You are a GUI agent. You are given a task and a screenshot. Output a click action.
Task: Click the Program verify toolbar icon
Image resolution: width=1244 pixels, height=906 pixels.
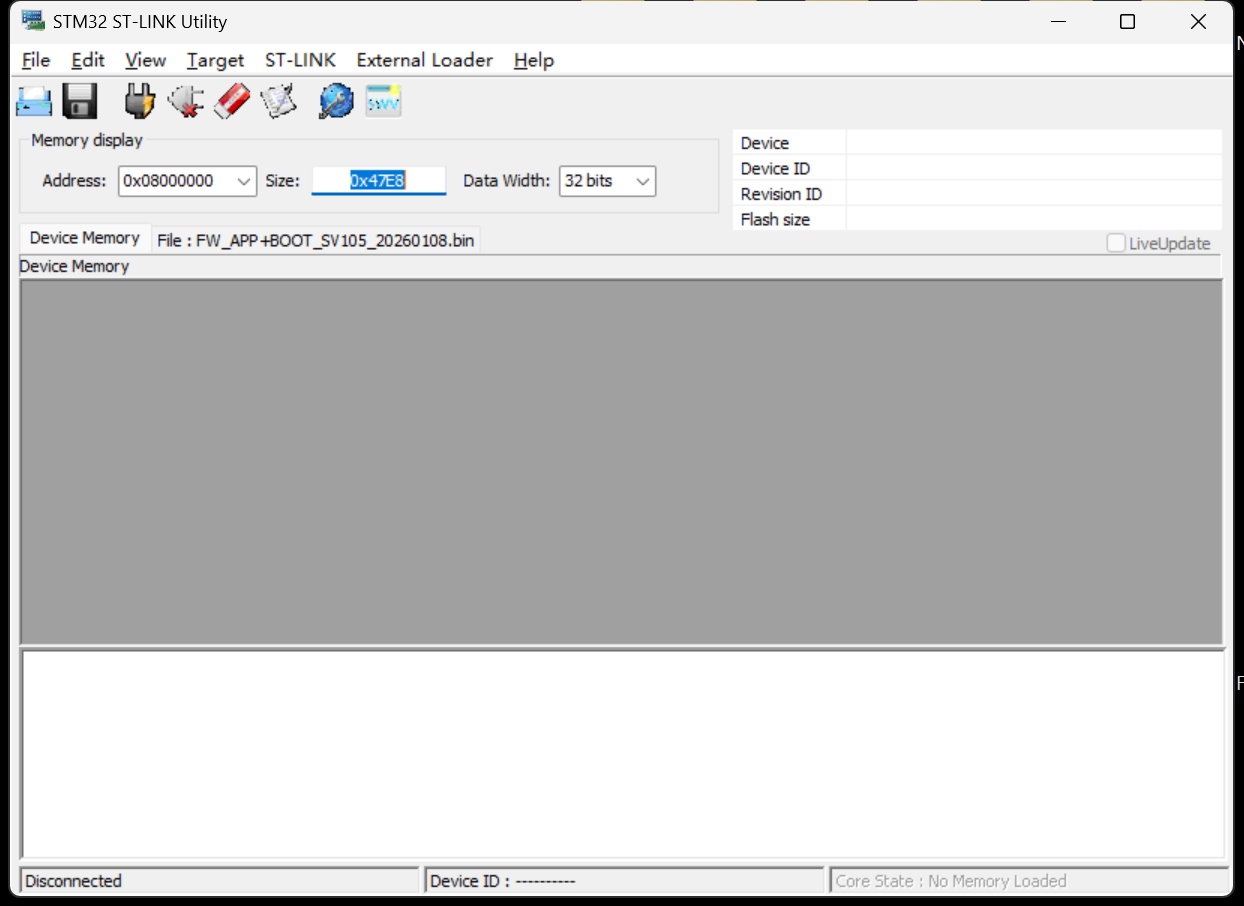(x=279, y=101)
